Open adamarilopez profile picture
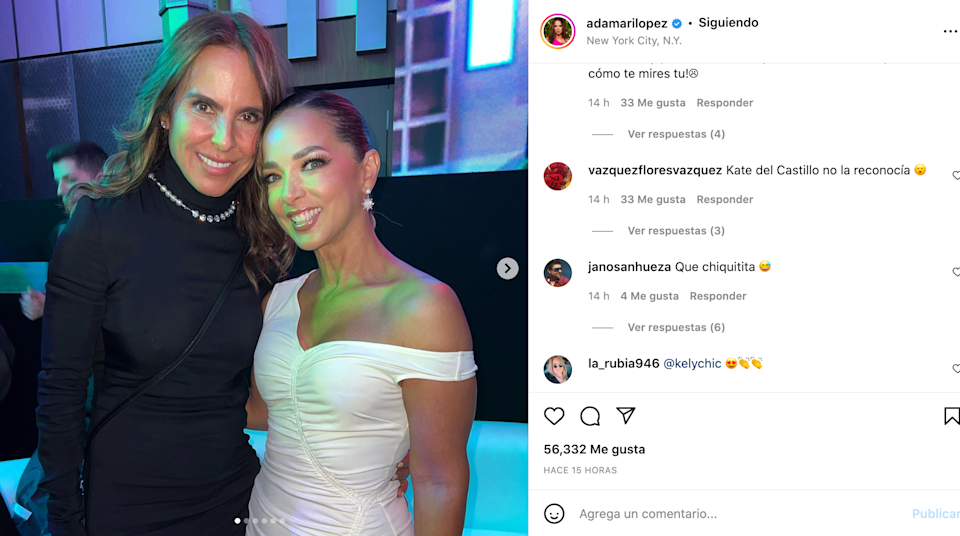The height and width of the screenshot is (536, 960). point(558,31)
